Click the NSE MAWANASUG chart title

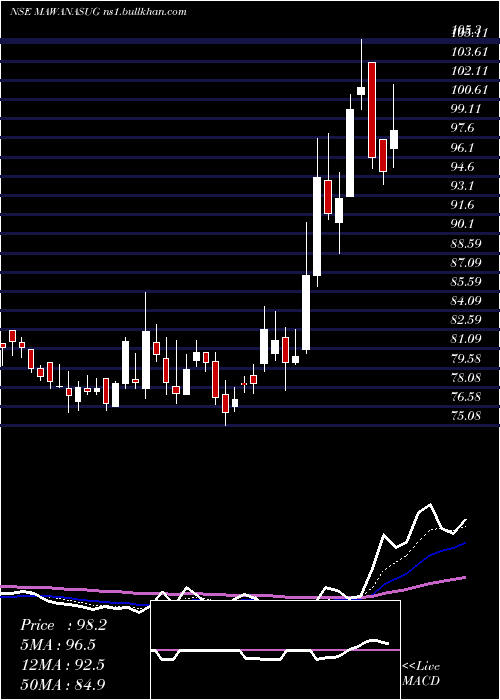click(x=98, y=12)
